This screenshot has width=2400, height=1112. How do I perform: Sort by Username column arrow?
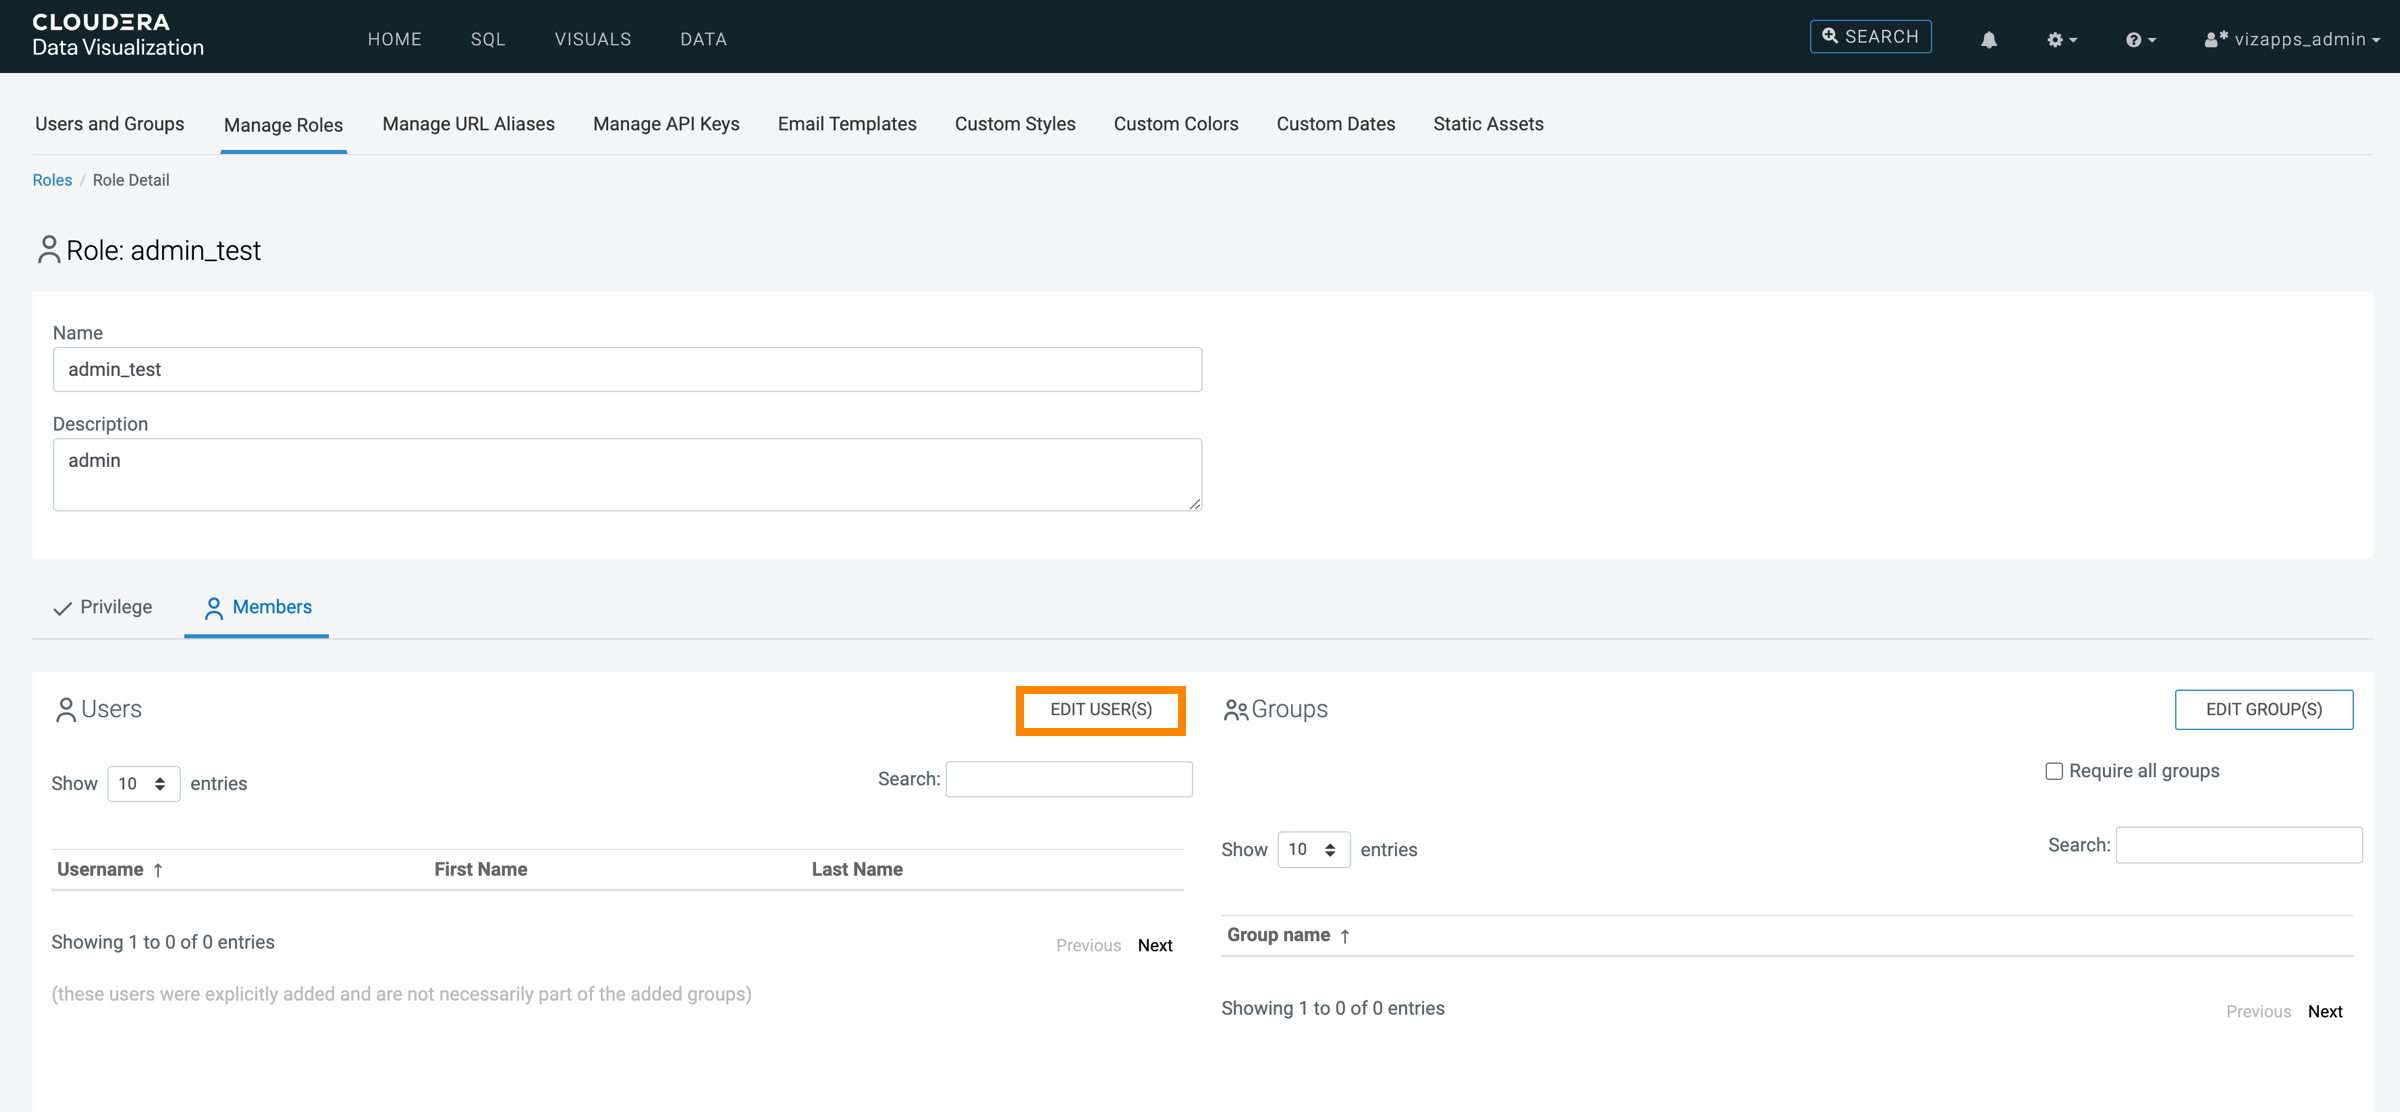tap(158, 870)
